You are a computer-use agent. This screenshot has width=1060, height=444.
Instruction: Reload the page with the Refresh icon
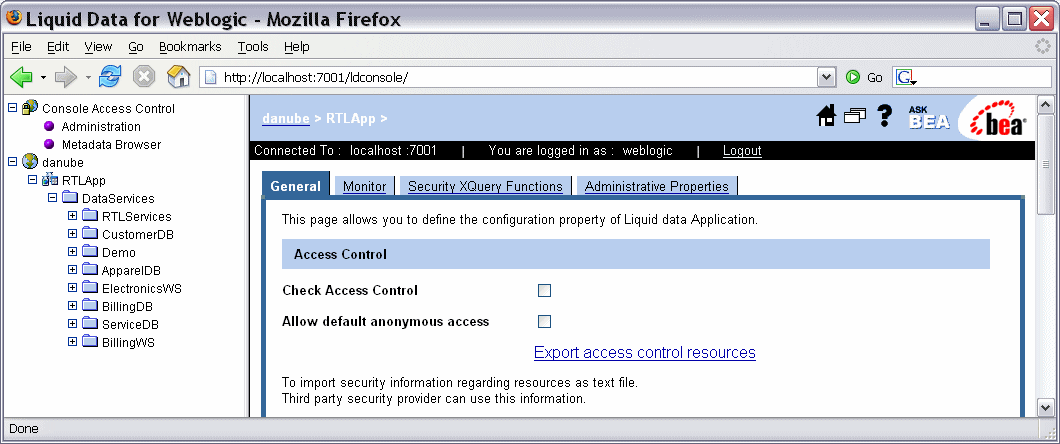pos(110,76)
